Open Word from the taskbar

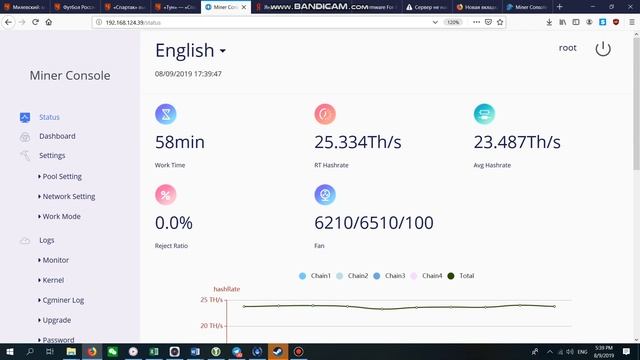(x=195, y=351)
